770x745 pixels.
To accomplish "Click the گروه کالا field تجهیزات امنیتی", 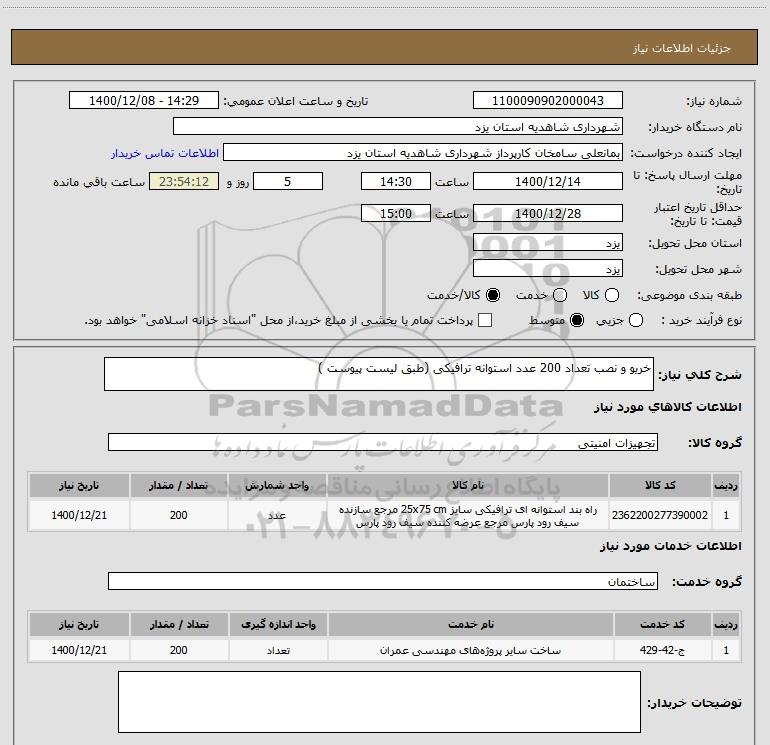I will click(x=383, y=442).
